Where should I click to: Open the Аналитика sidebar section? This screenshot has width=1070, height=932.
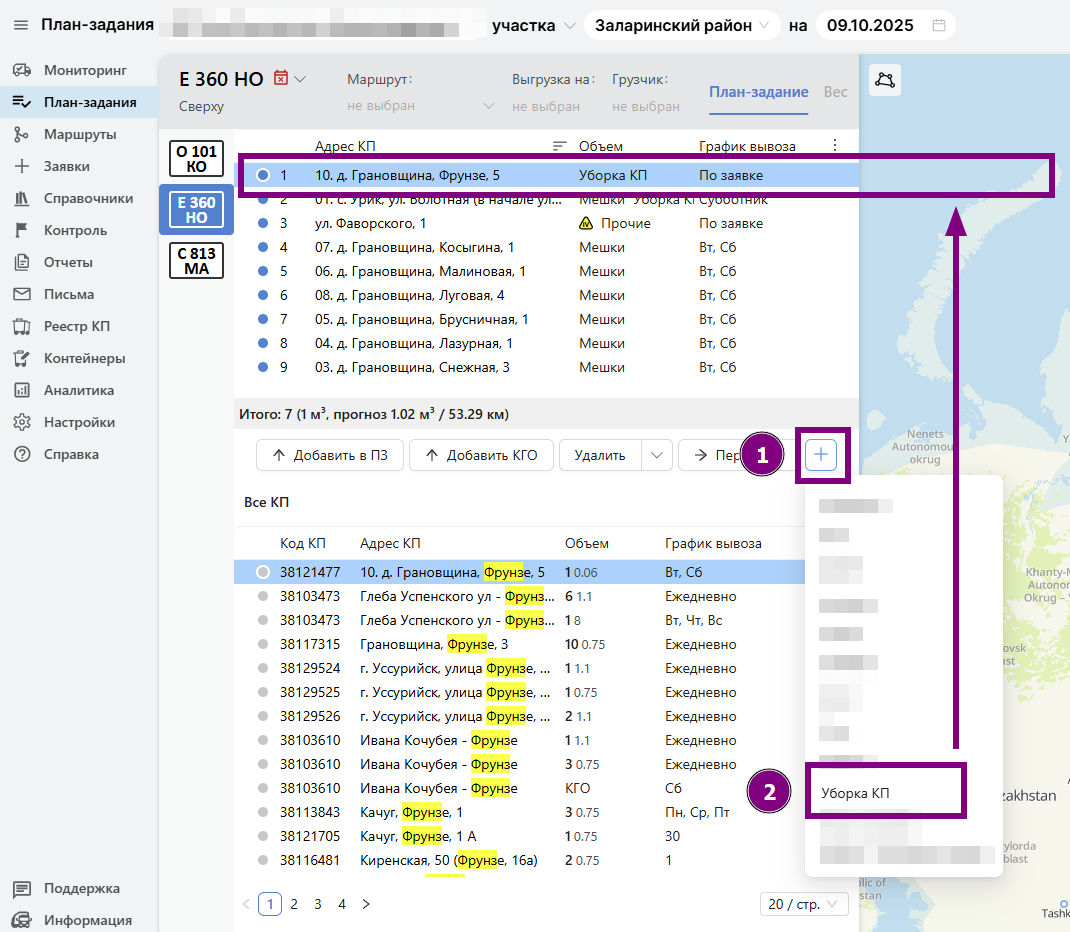78,390
